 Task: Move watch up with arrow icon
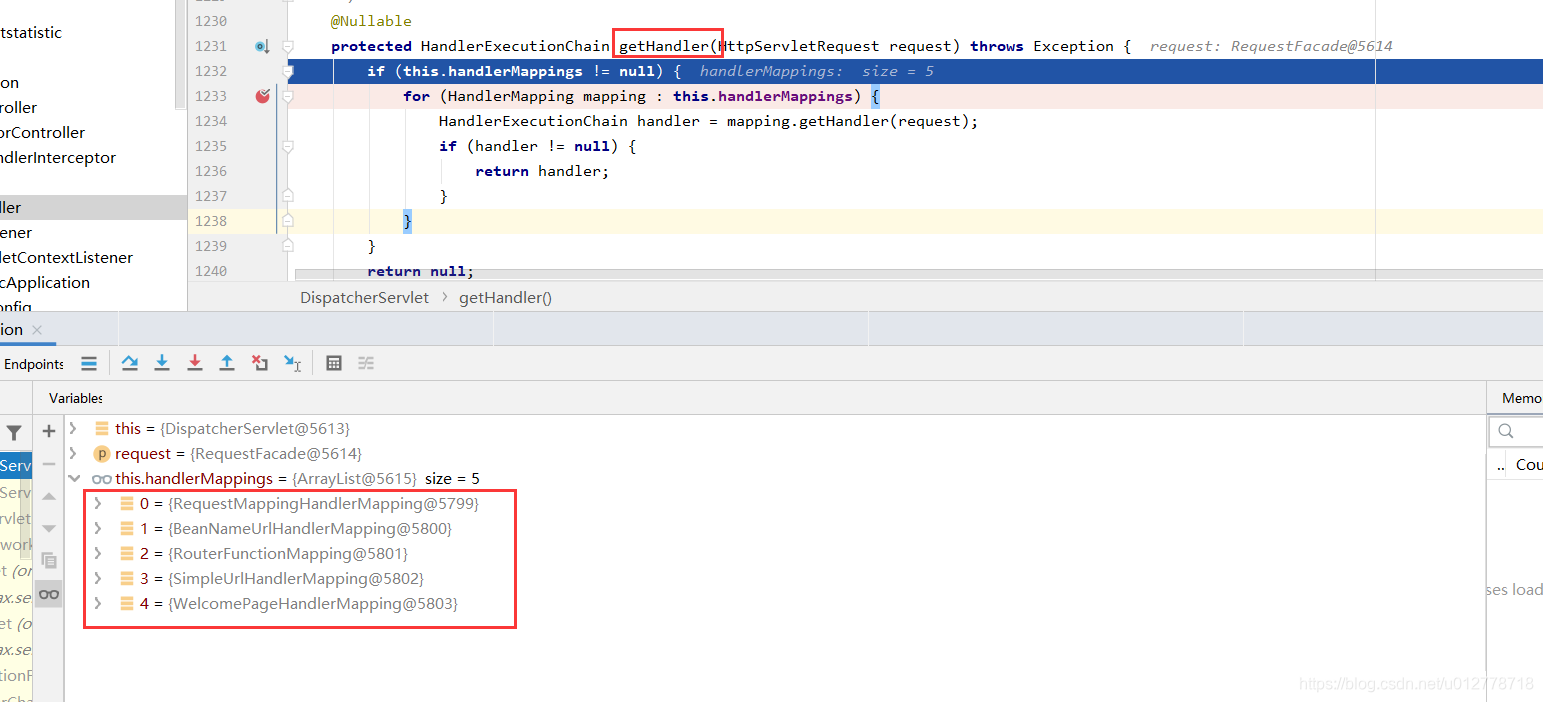pos(49,496)
